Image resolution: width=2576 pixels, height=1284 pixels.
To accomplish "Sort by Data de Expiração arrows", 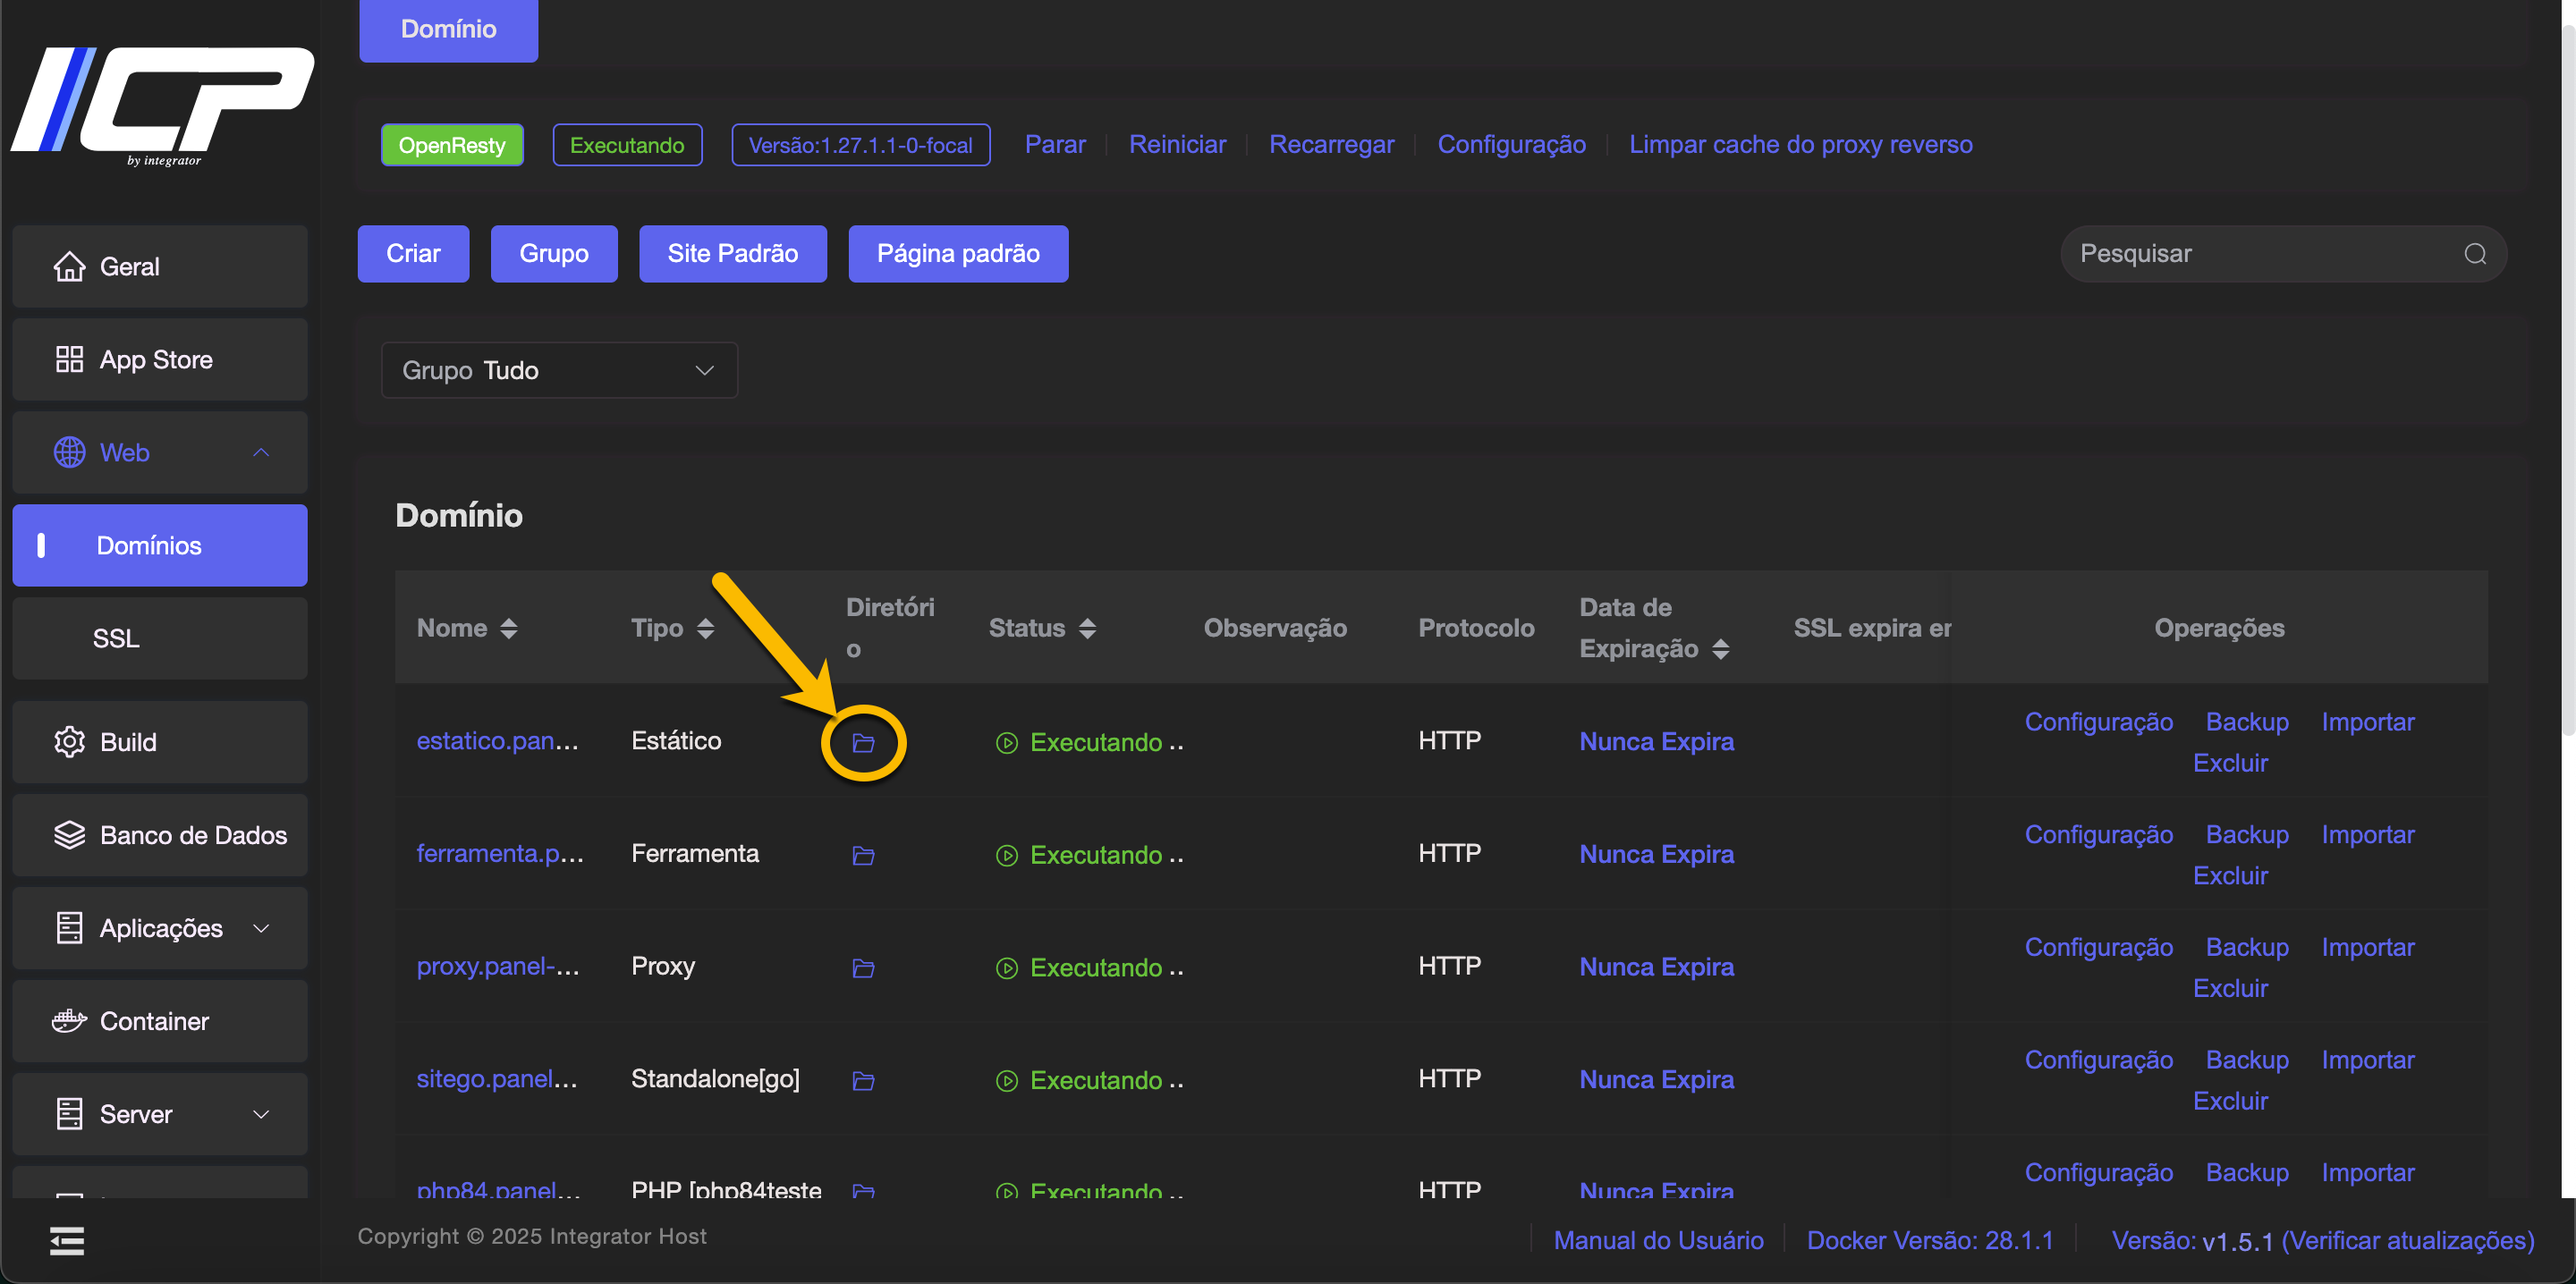I will tap(1720, 649).
